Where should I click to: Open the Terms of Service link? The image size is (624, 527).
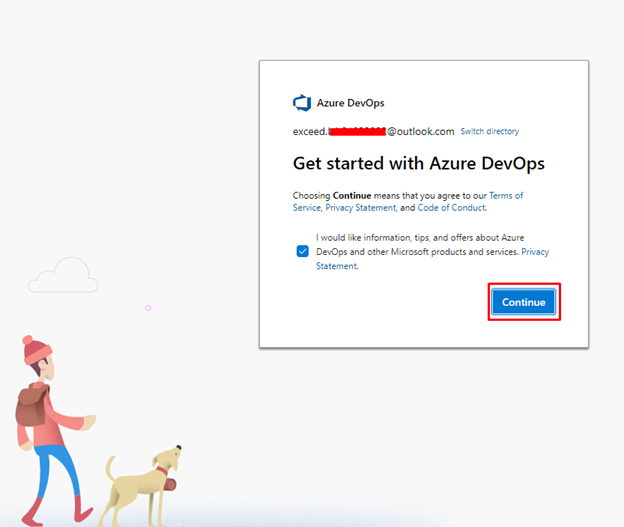click(x=506, y=196)
